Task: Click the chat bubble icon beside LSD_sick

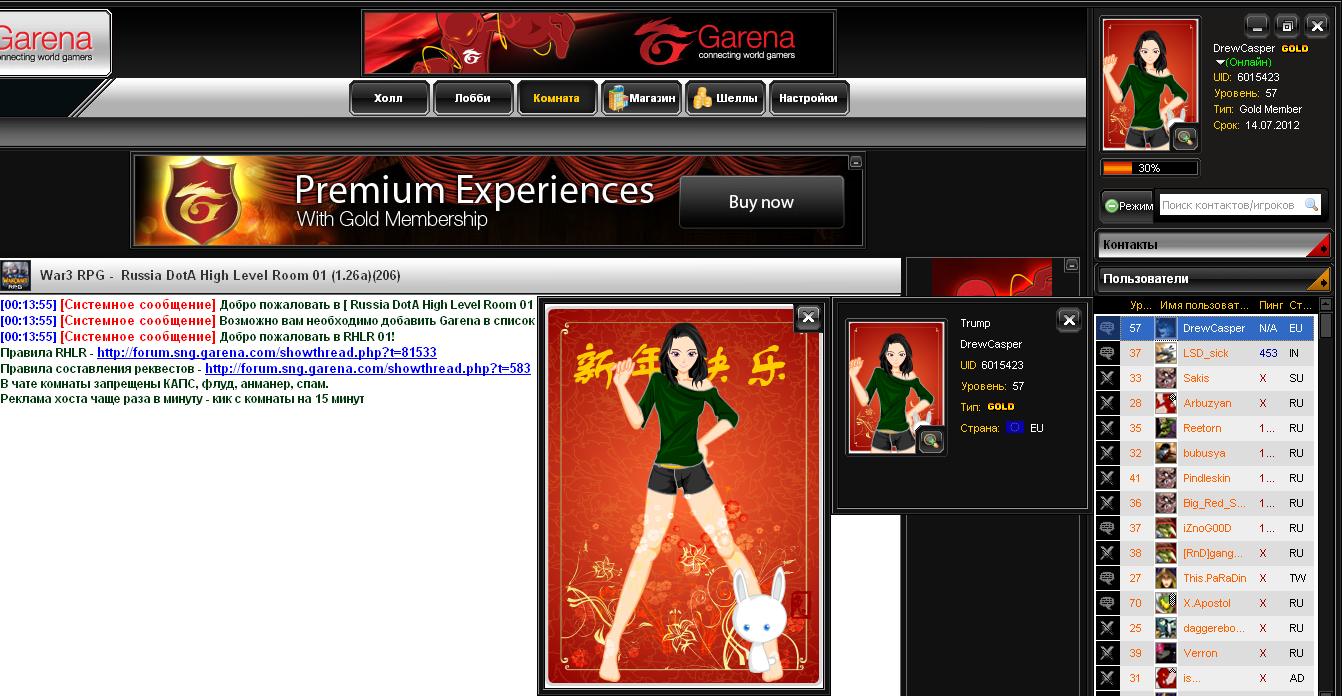Action: tap(1107, 353)
